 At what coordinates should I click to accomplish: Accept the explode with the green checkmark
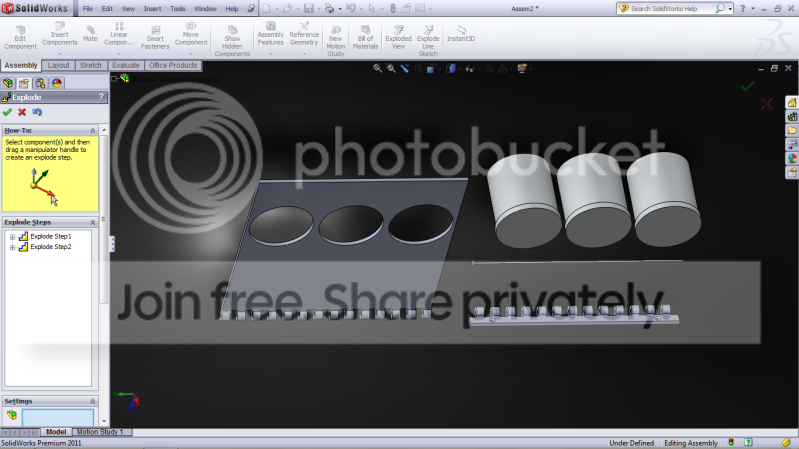click(x=7, y=112)
